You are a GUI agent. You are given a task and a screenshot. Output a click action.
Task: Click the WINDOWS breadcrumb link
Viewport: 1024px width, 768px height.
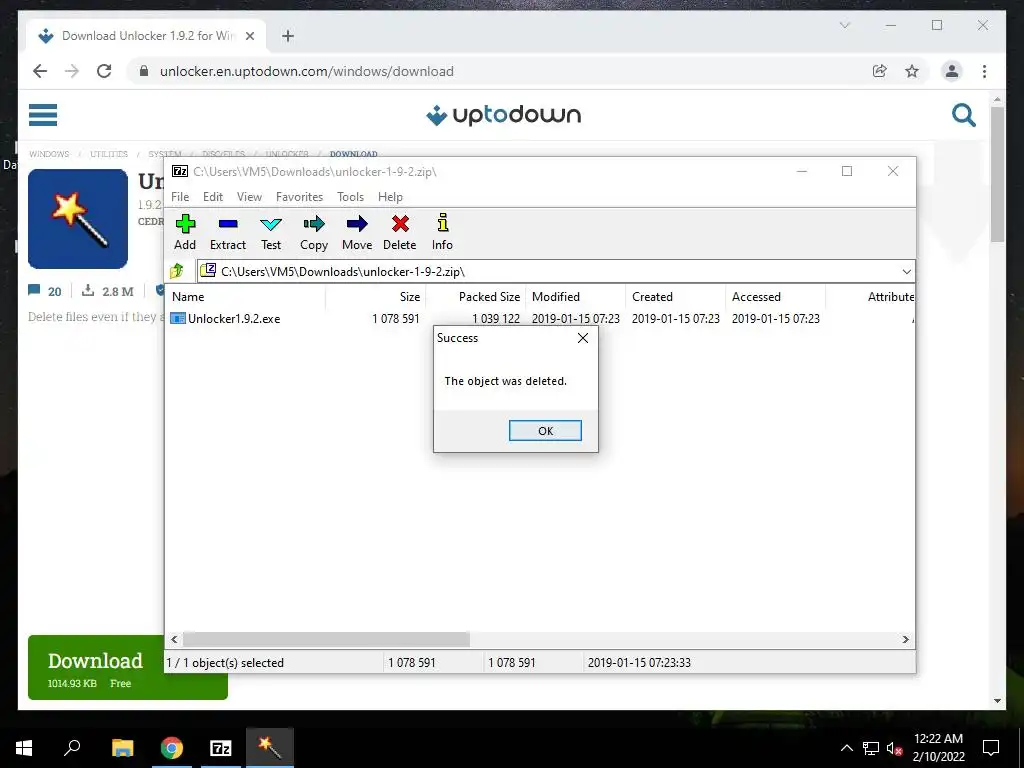(49, 154)
